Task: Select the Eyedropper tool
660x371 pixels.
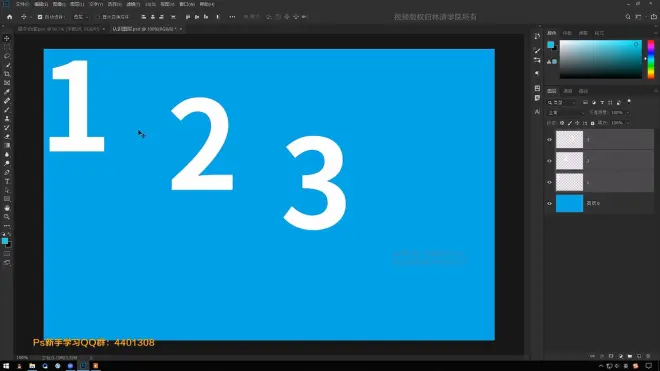Action: point(7,92)
